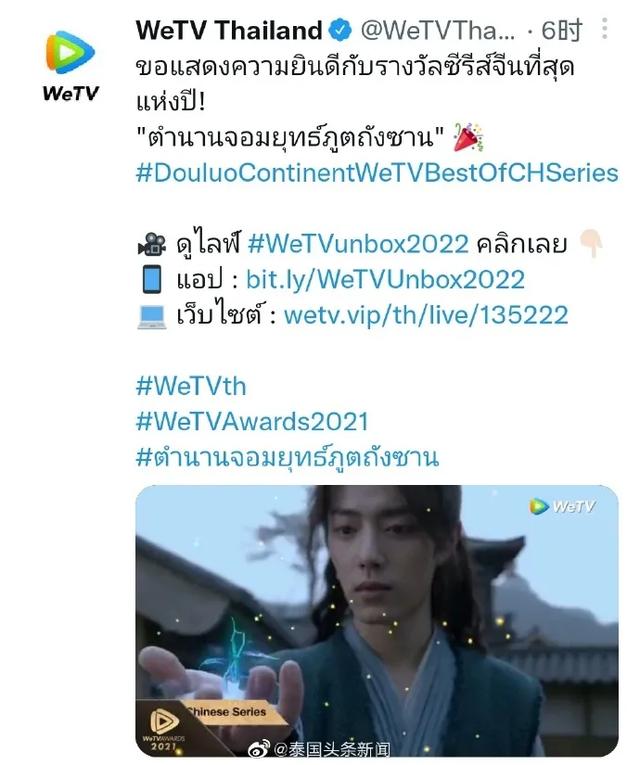640x765 pixels.
Task: Open the tweet's three-dot more menu
Action: point(605,28)
